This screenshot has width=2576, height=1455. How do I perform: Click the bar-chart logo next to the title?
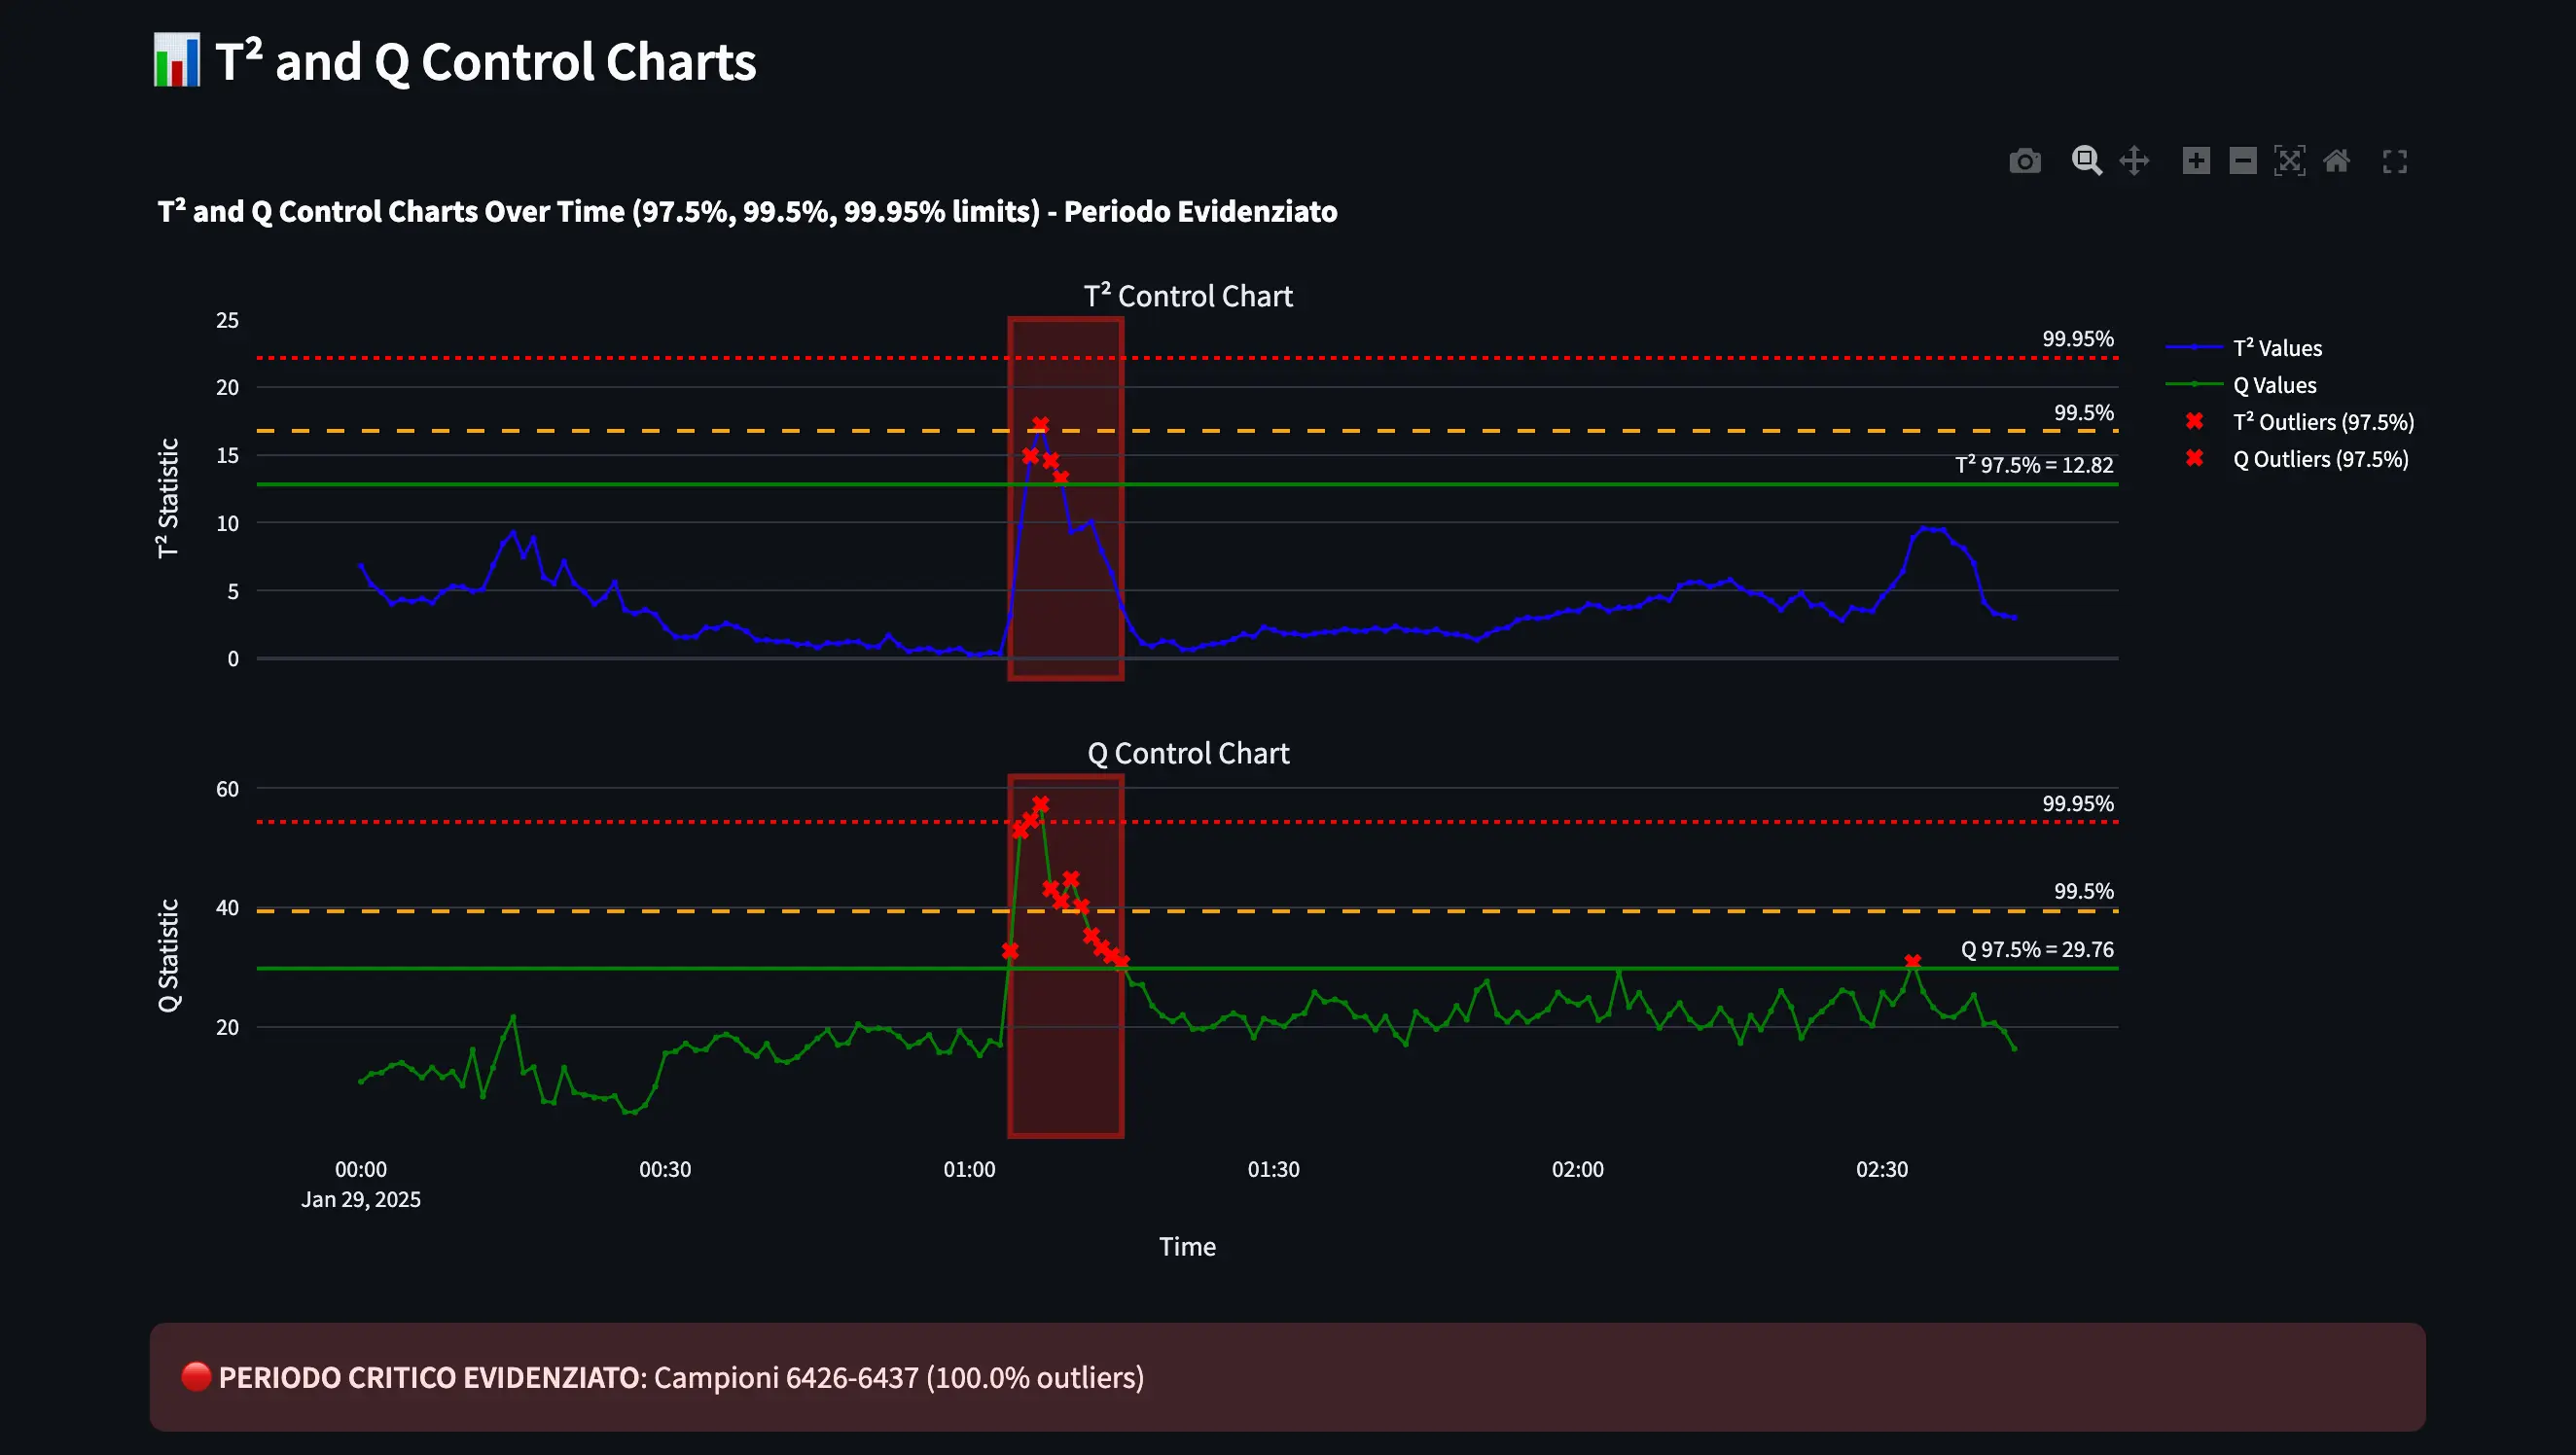click(x=176, y=61)
